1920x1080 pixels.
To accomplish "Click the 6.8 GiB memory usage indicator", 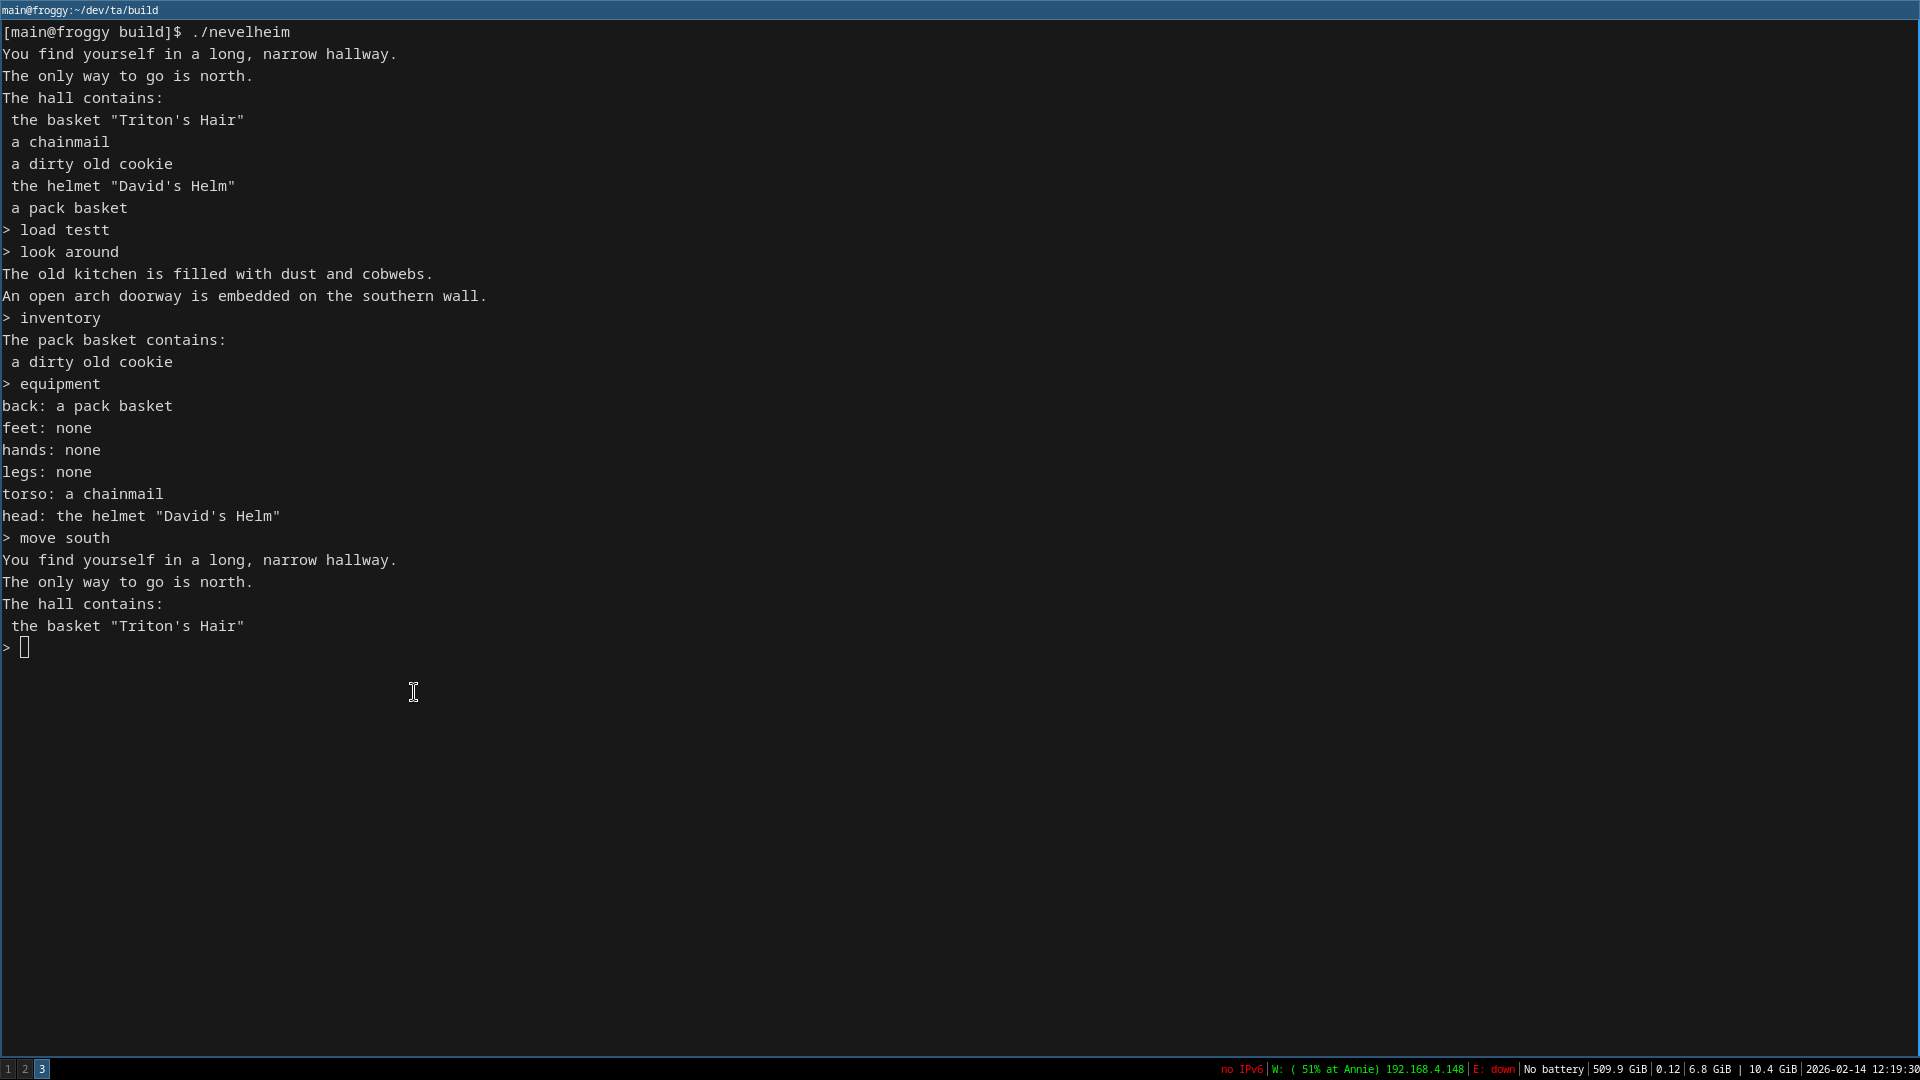I will tap(1710, 1070).
